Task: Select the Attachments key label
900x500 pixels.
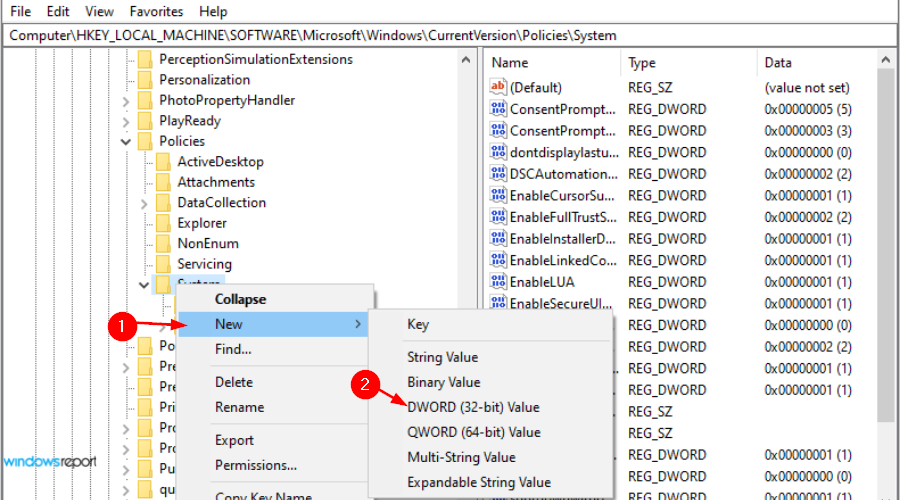Action: coord(216,183)
